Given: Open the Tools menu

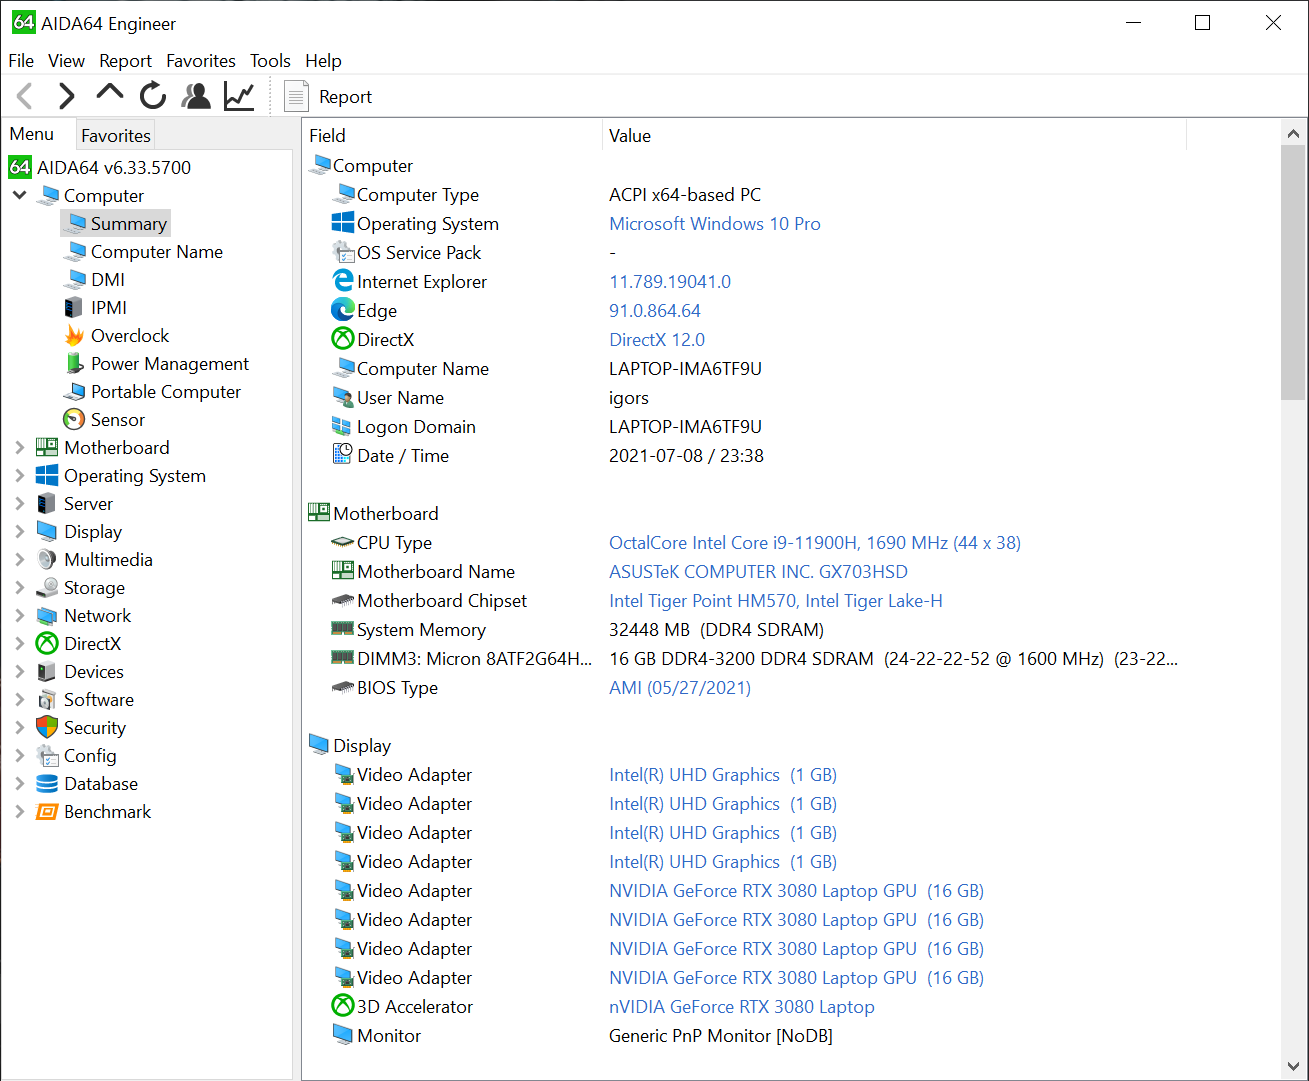Looking at the screenshot, I should coord(270,61).
